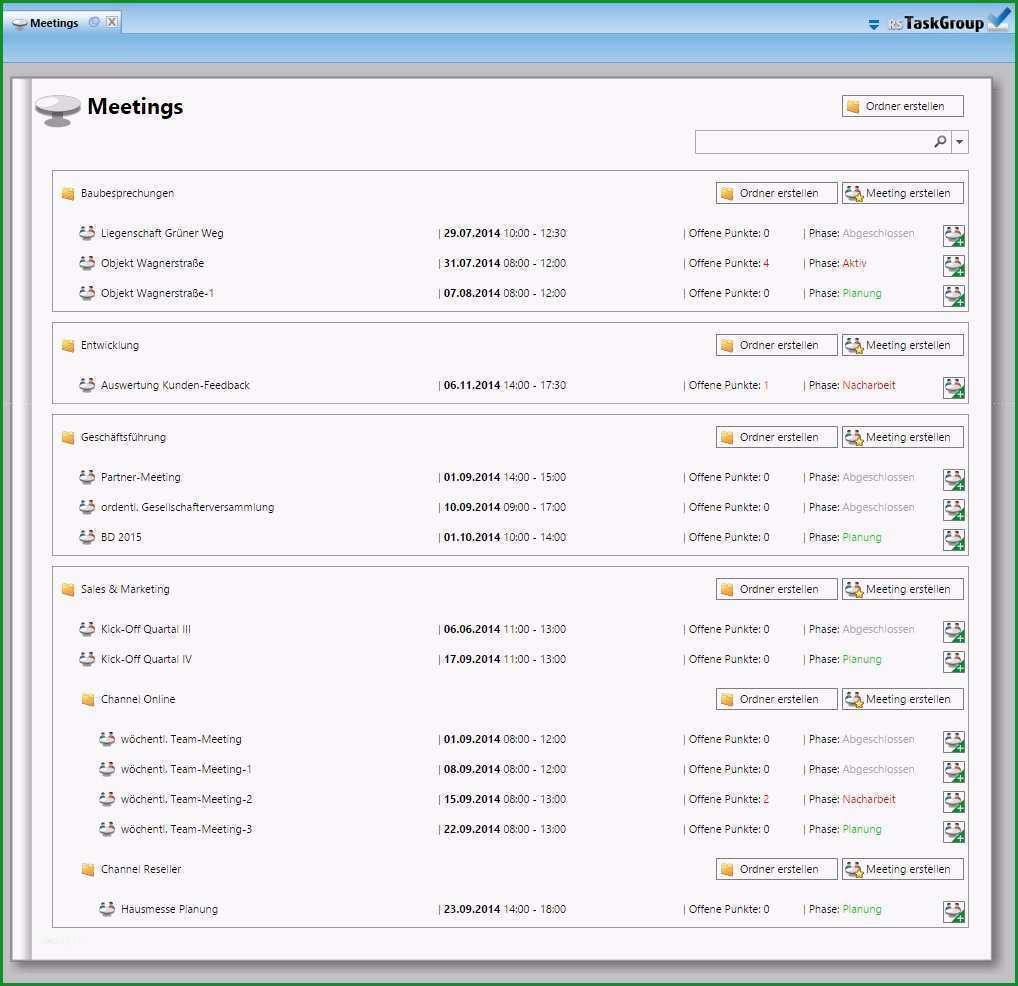This screenshot has height=986, width=1018.
Task: Click Ordner erstellen in Entwicklung
Action: [776, 345]
